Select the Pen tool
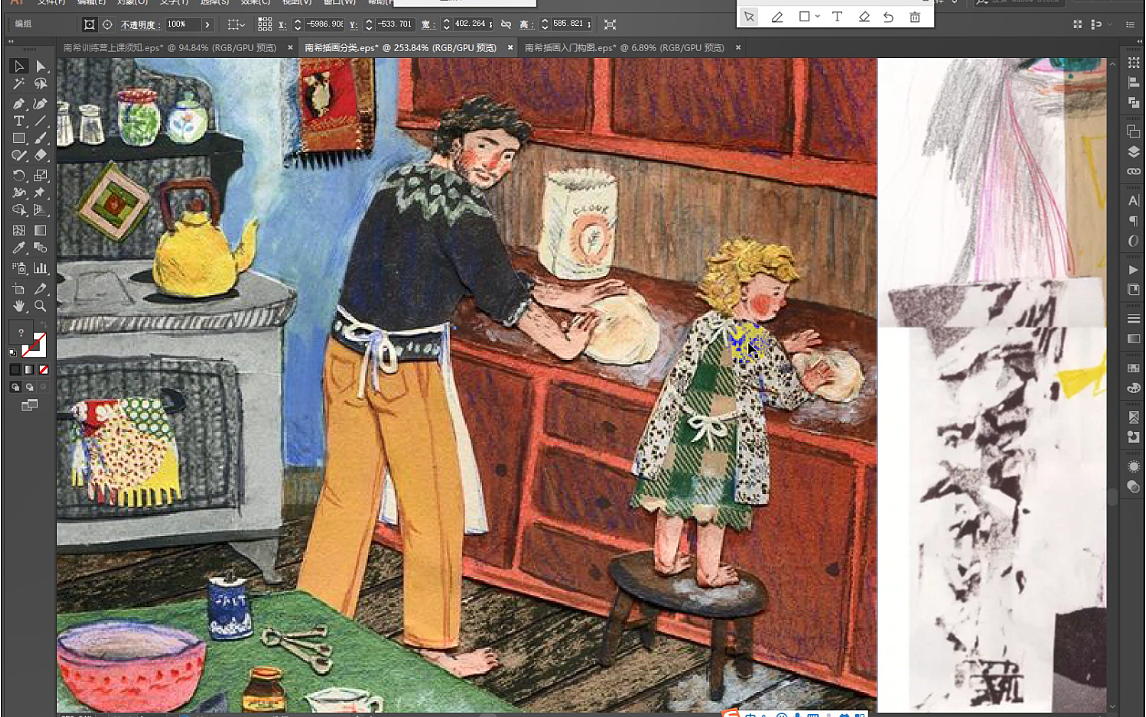 click(x=19, y=103)
